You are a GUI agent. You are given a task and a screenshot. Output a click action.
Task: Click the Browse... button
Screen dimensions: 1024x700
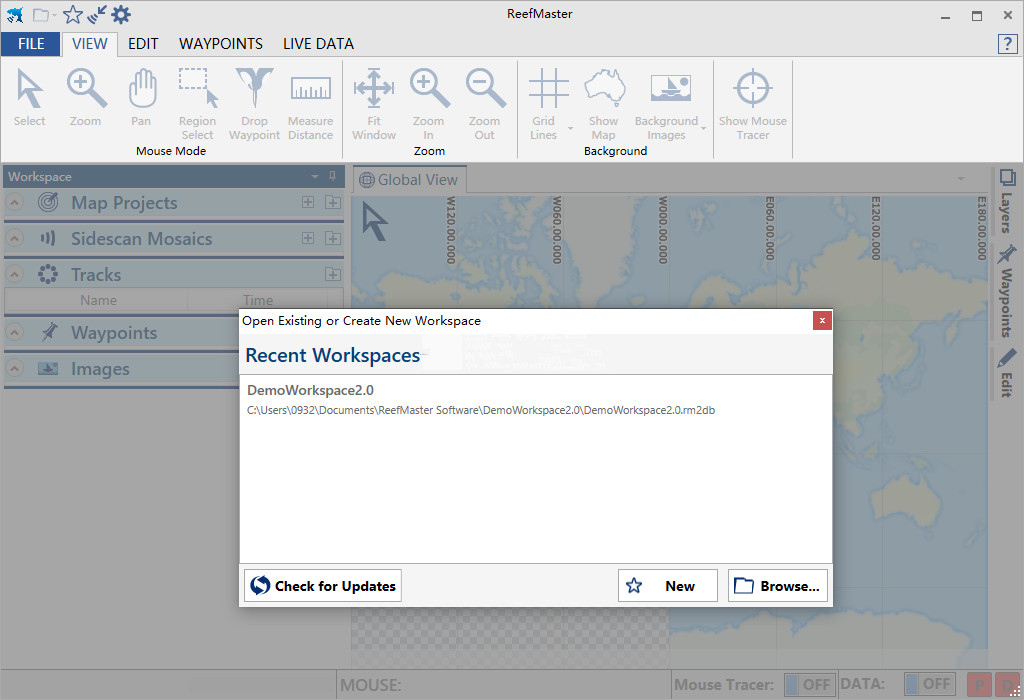click(778, 586)
